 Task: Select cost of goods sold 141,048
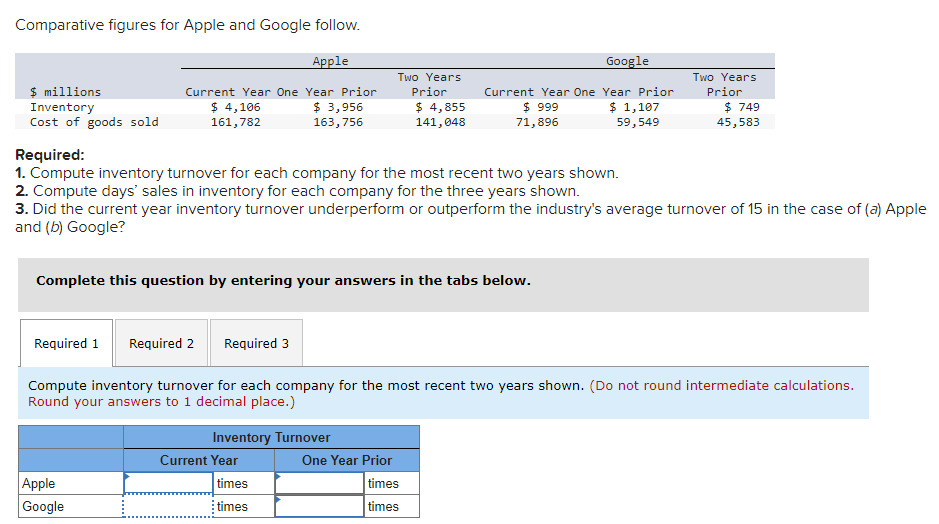click(440, 122)
